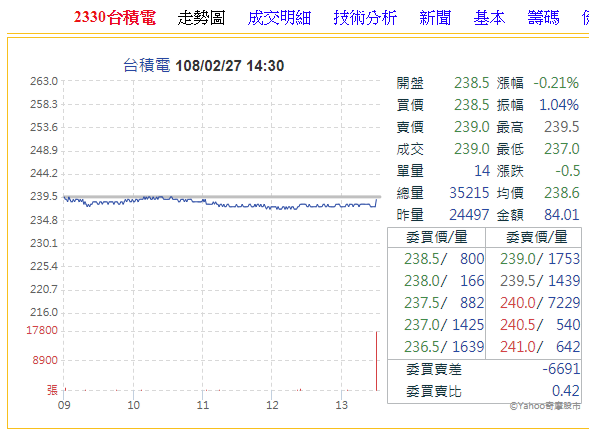
Task: Click the ask row 240.5/ 540
Action: [540, 325]
